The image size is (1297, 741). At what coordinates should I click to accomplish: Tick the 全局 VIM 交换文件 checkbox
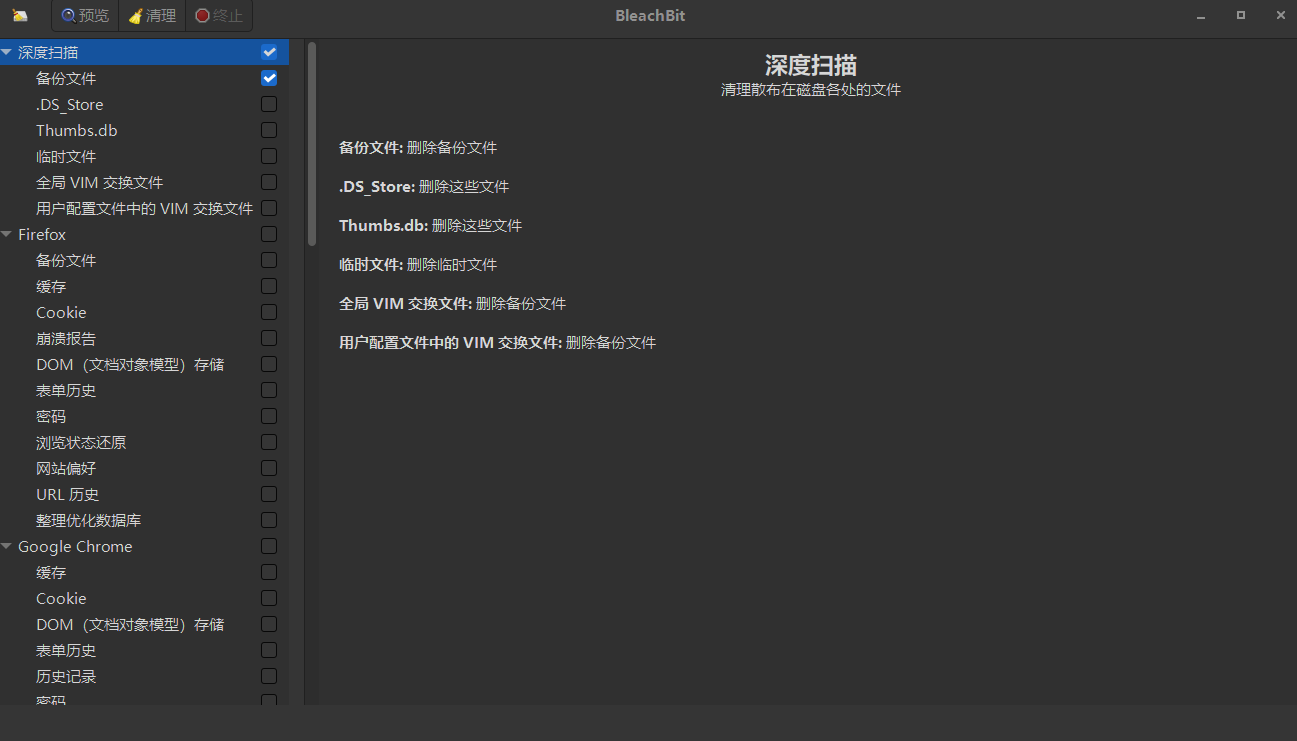tap(269, 182)
